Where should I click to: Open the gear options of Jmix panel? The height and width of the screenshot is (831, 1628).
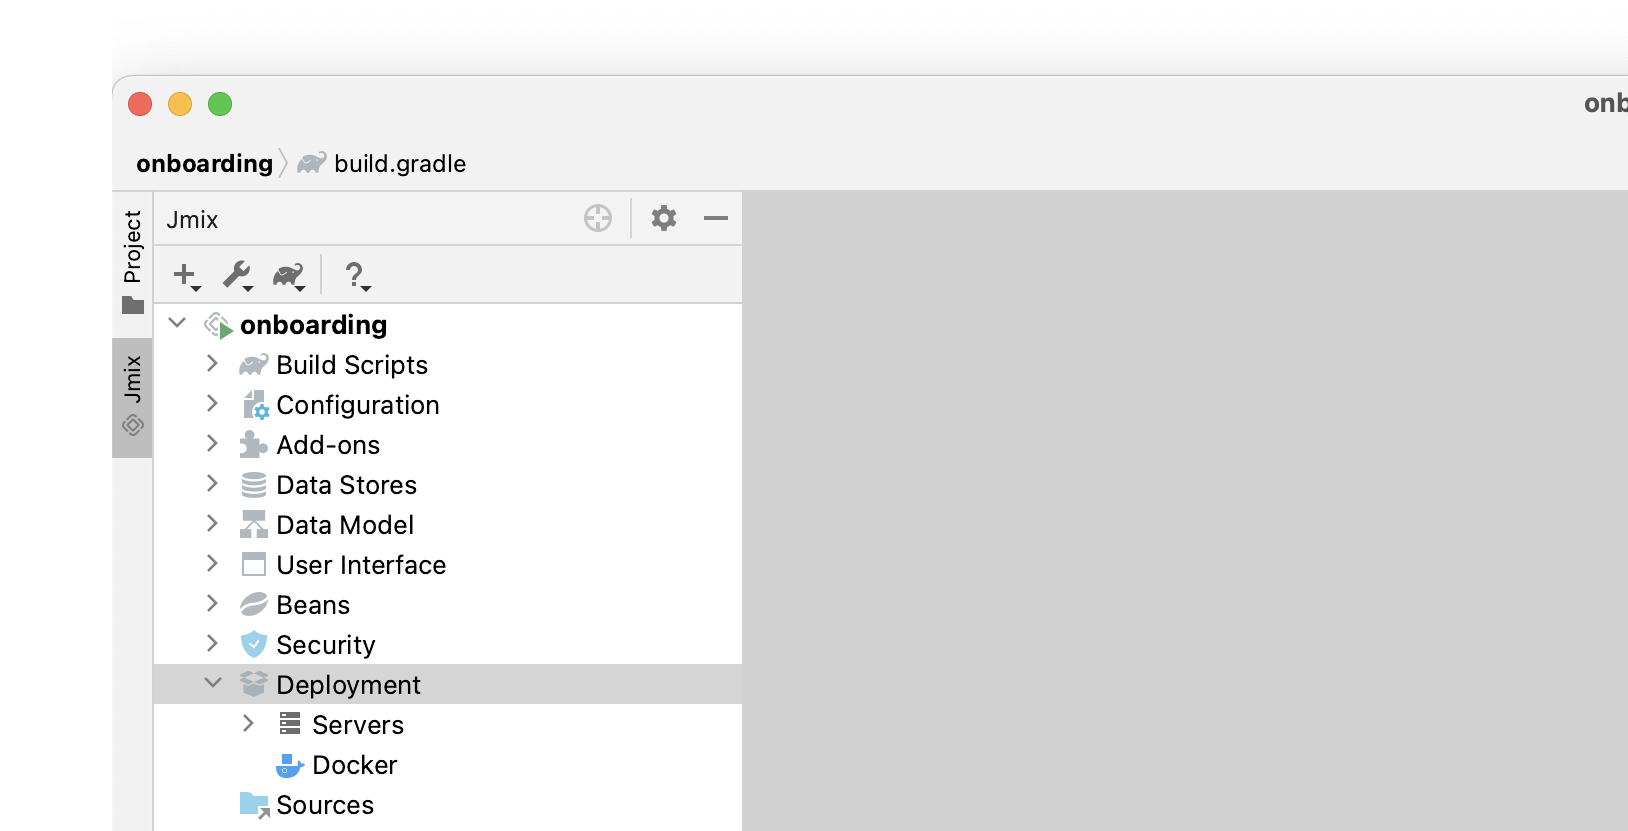click(664, 218)
